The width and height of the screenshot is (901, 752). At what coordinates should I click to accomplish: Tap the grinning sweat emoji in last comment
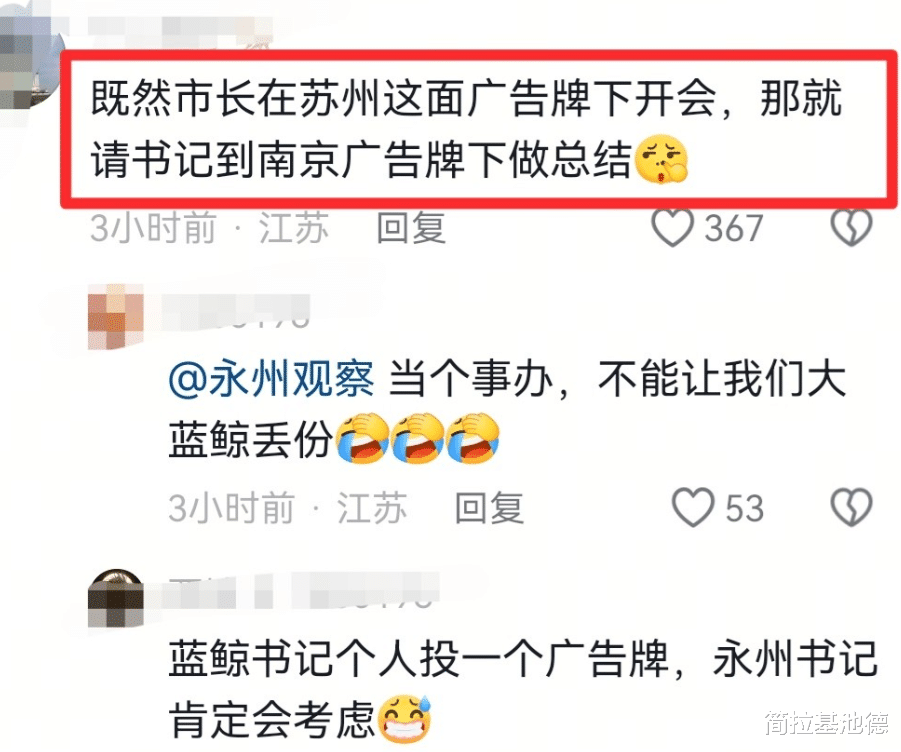[405, 719]
